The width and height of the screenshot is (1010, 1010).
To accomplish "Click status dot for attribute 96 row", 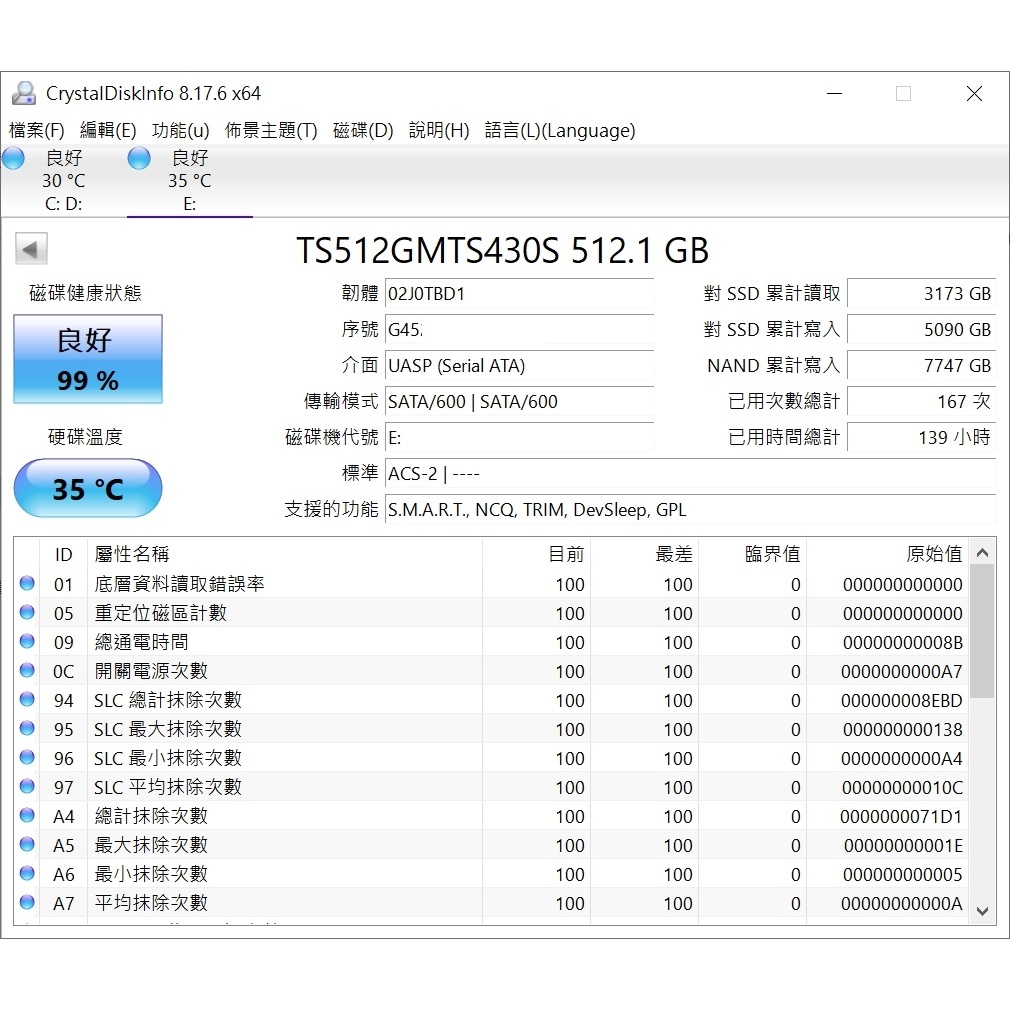I will click(27, 757).
